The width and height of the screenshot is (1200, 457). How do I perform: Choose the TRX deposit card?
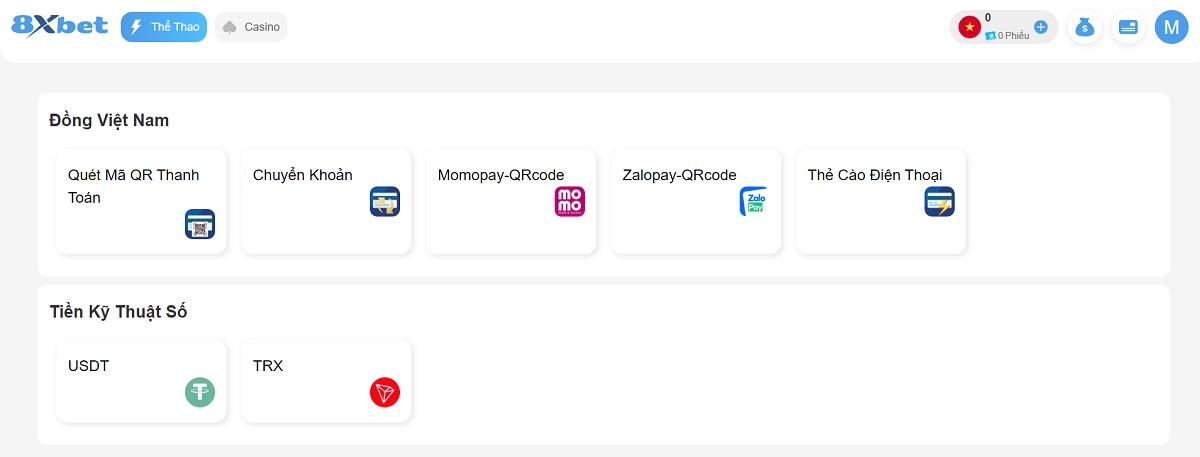point(327,381)
